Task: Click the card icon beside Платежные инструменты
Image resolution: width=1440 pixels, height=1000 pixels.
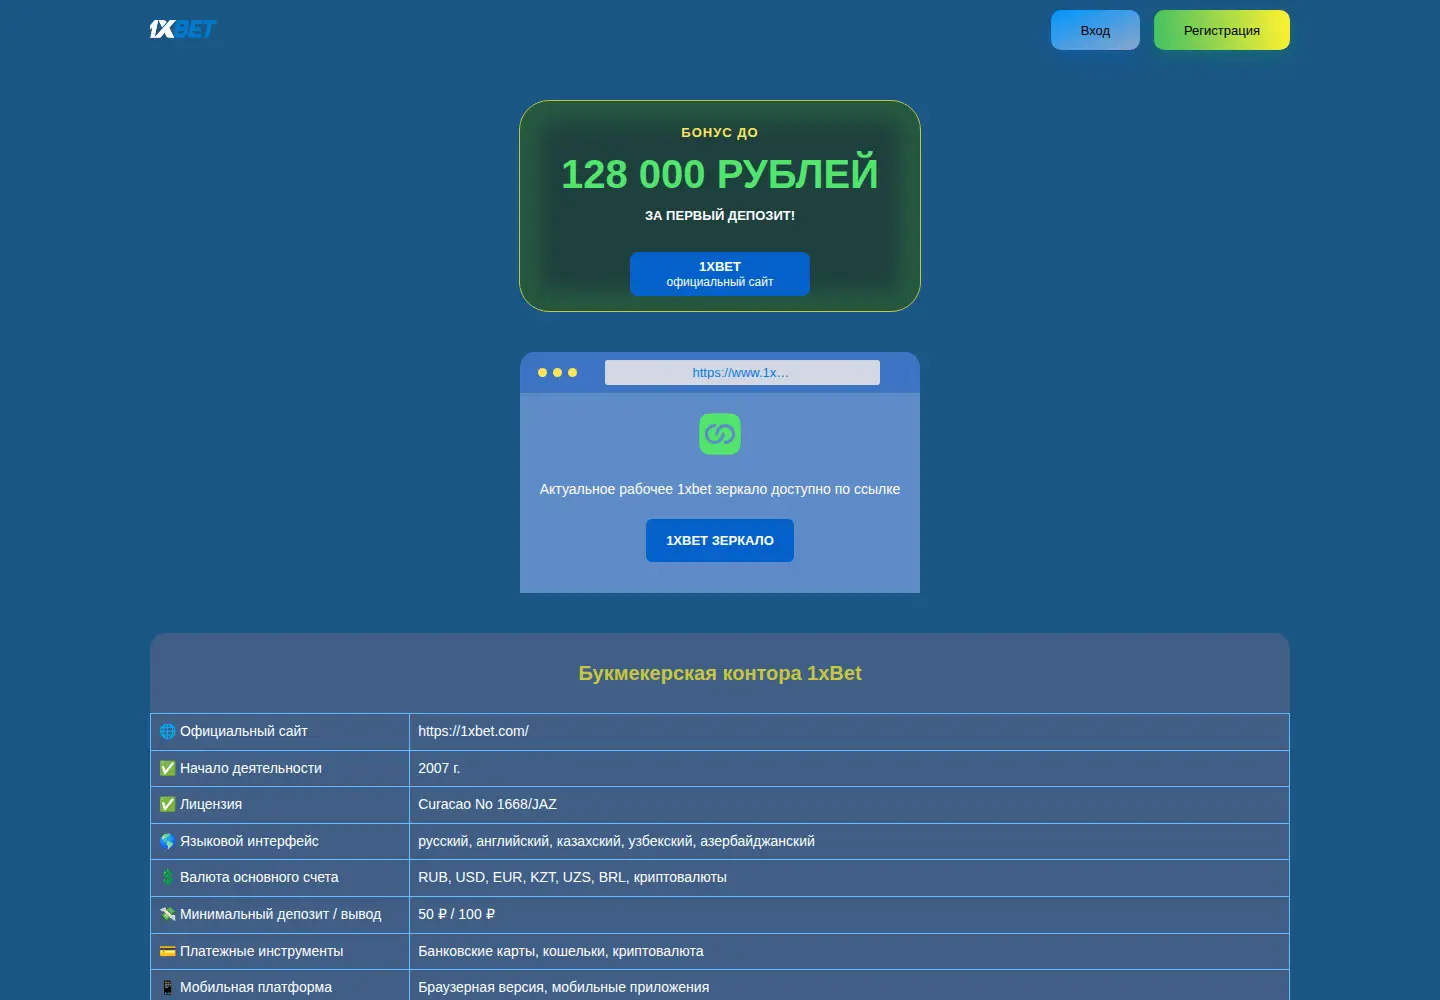Action: pyautogui.click(x=168, y=951)
